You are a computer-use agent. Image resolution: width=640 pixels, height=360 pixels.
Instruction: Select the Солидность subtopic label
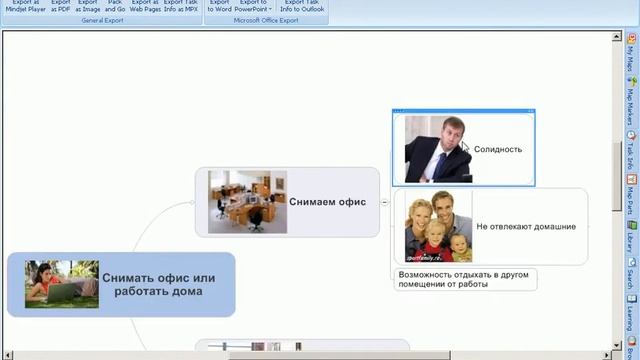[x=498, y=149]
